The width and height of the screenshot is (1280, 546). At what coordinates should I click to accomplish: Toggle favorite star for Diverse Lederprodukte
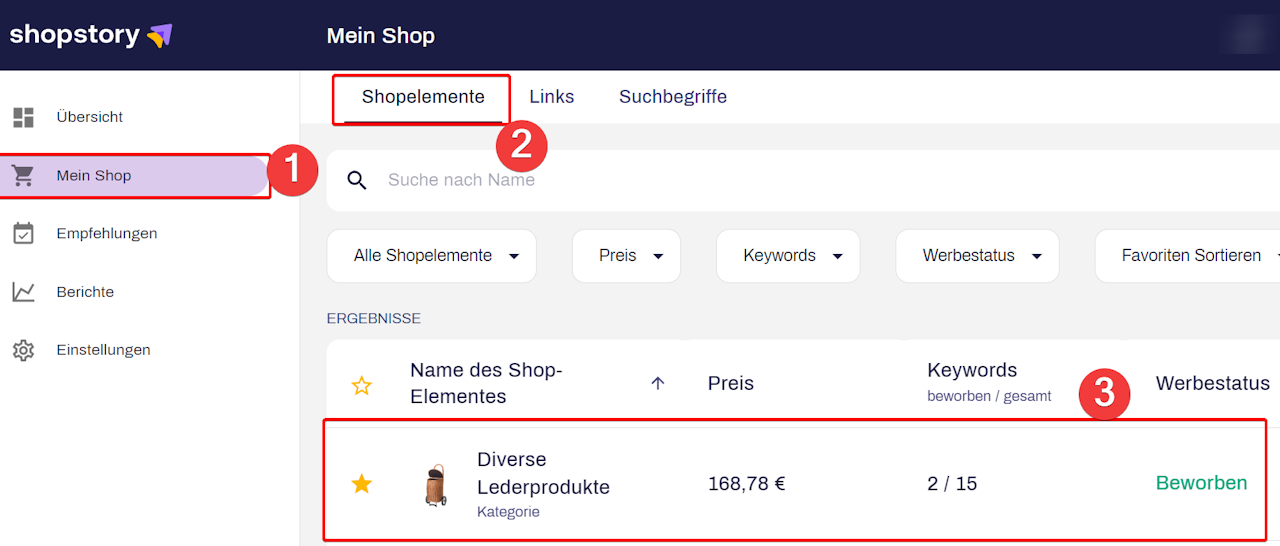[x=361, y=484]
